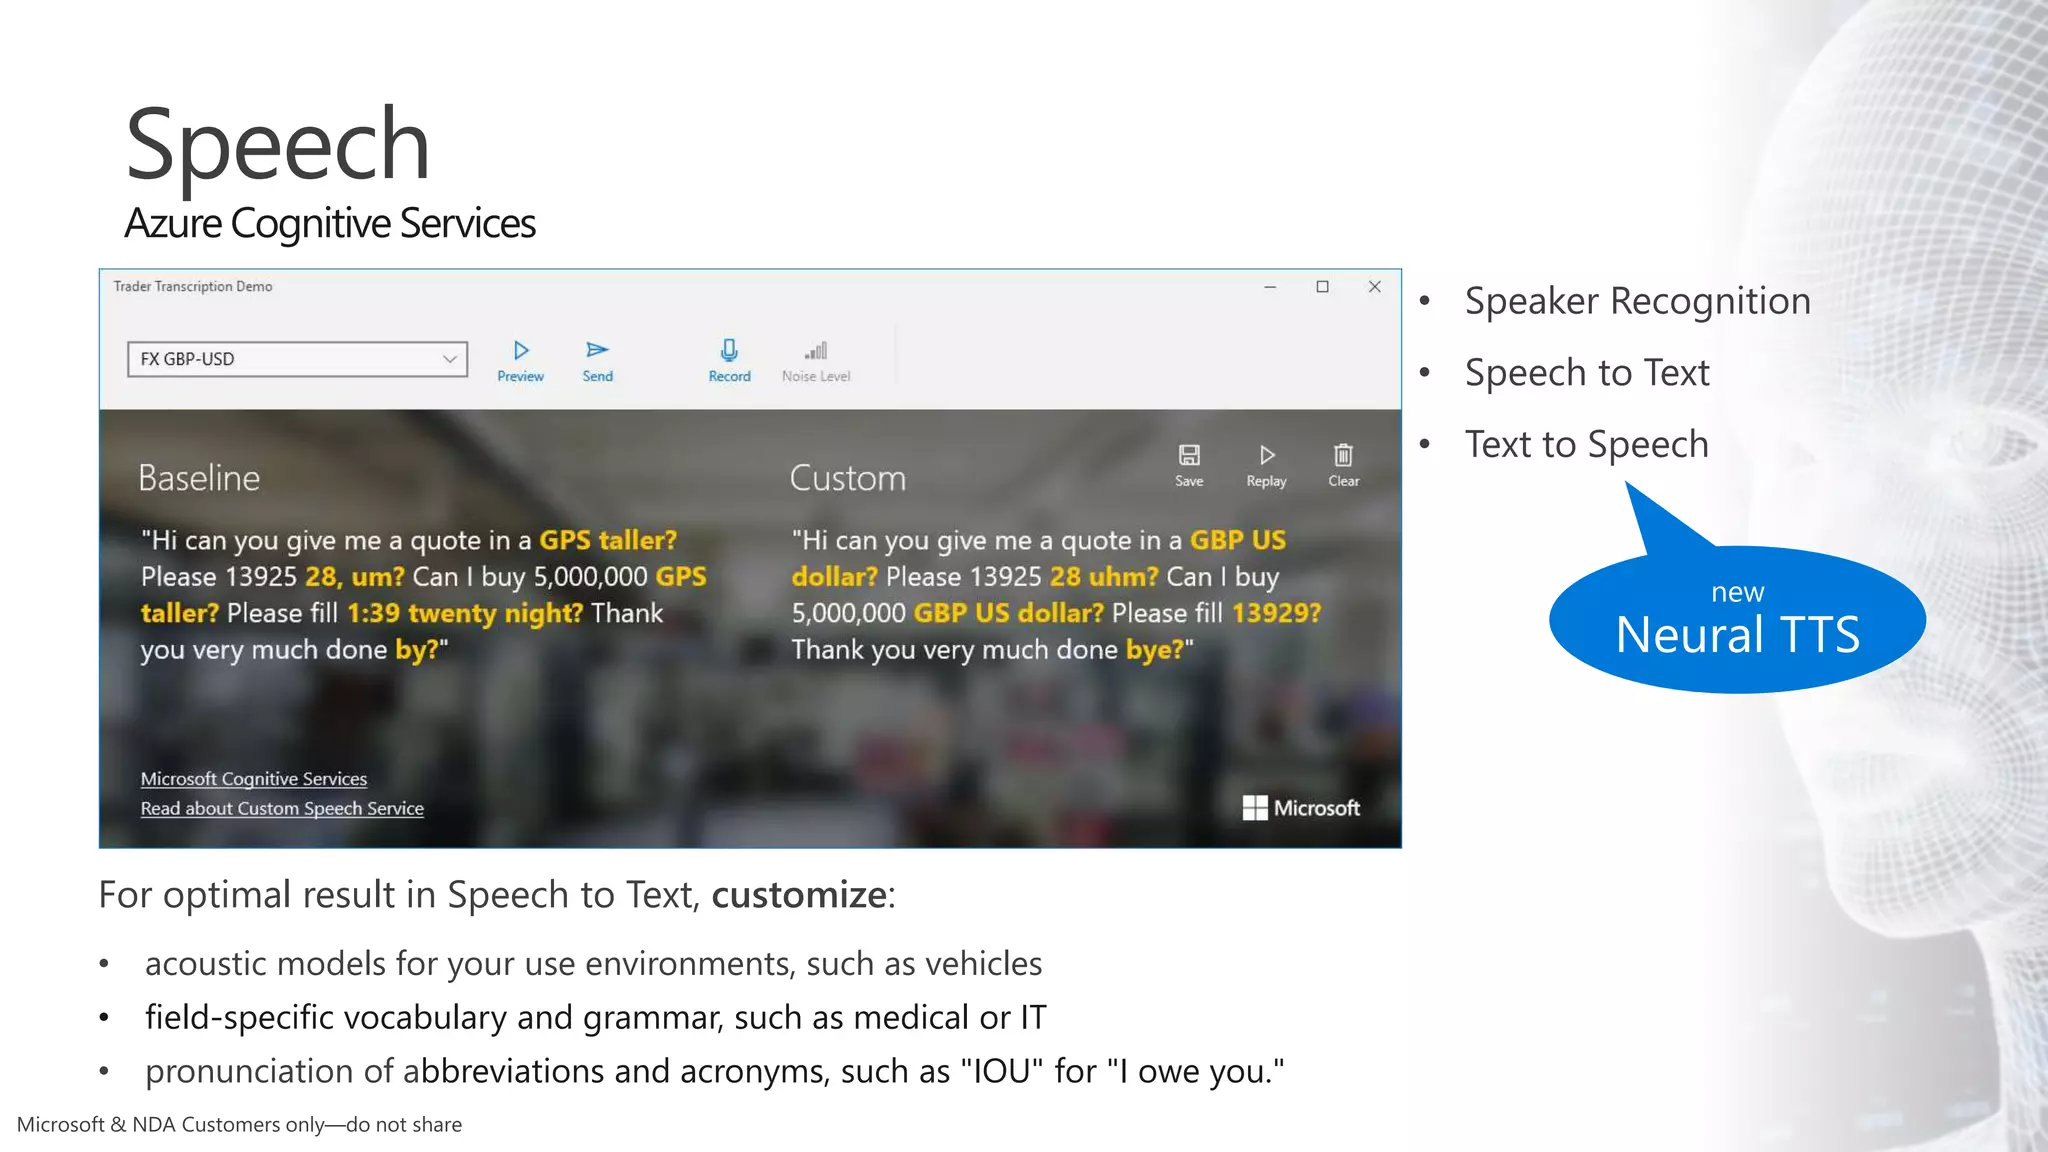This screenshot has height=1152, width=2048.
Task: Click the new Neural TTS callout bubble
Action: tap(1737, 620)
